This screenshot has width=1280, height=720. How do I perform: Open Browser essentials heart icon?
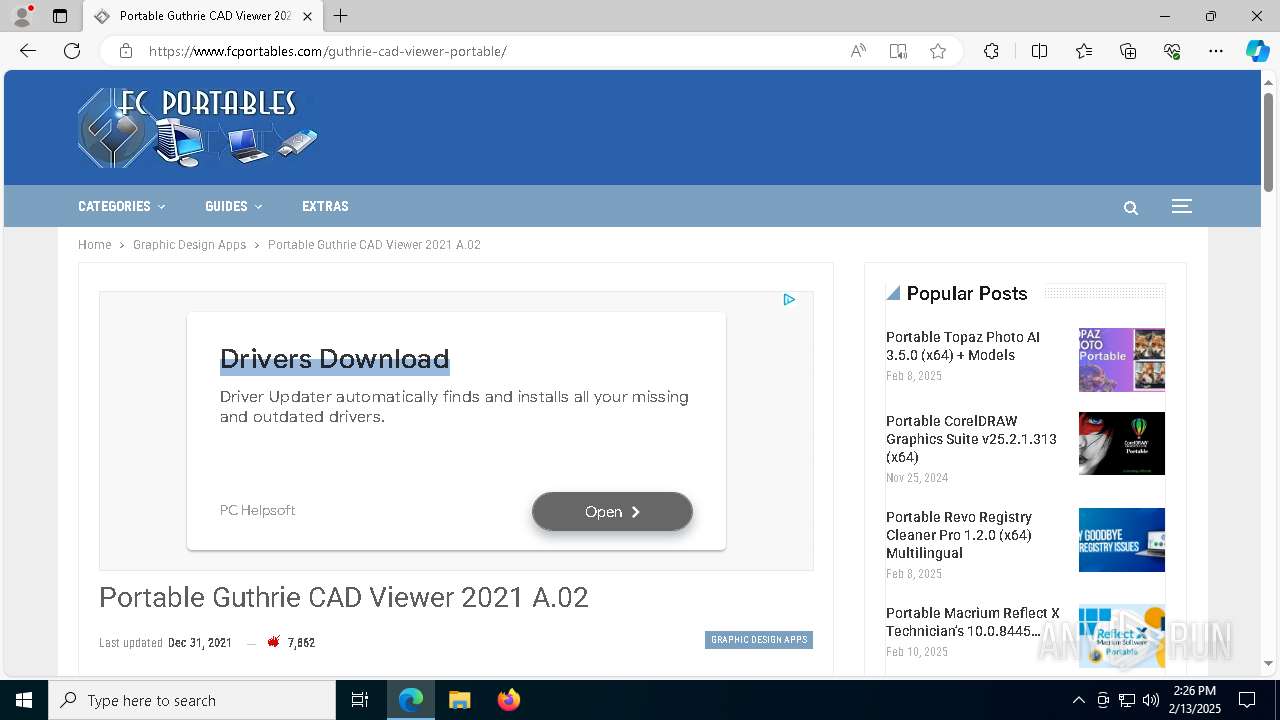[x=1172, y=51]
